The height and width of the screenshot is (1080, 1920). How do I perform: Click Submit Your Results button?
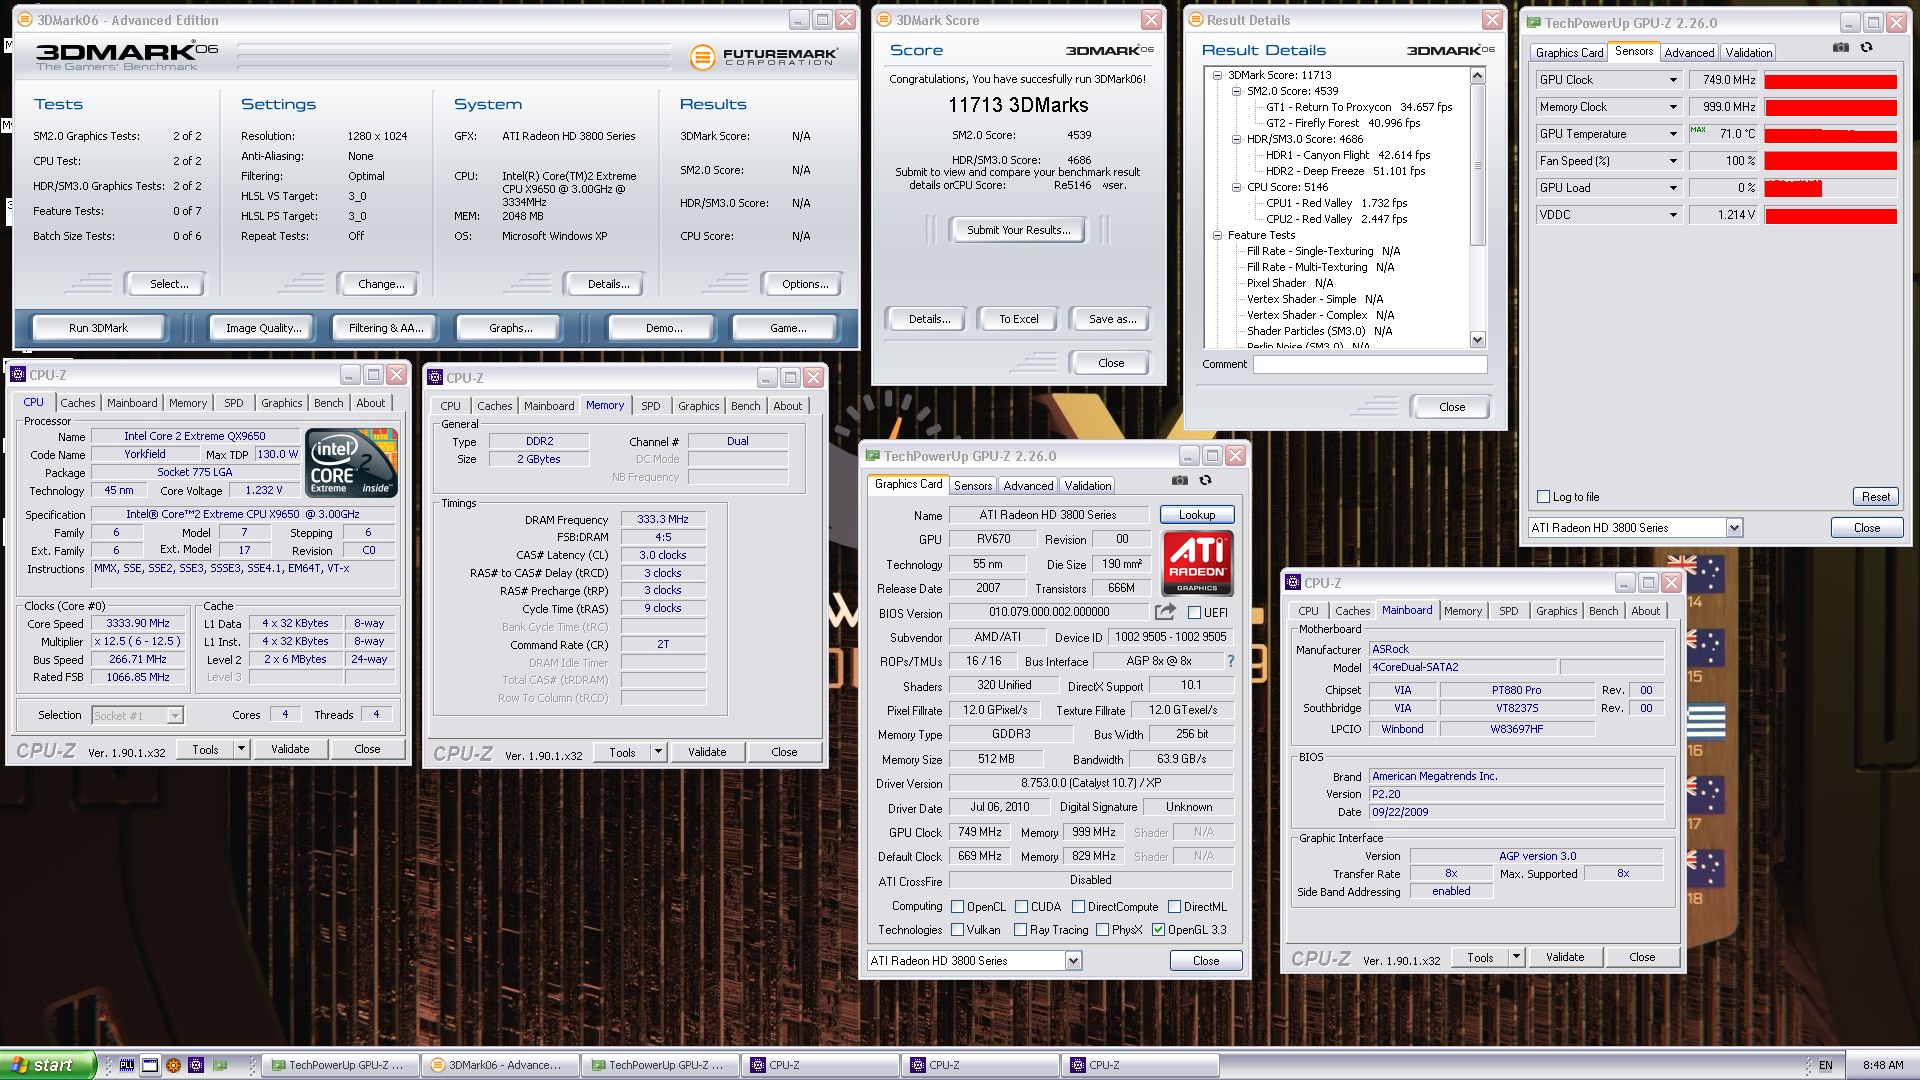click(1018, 230)
